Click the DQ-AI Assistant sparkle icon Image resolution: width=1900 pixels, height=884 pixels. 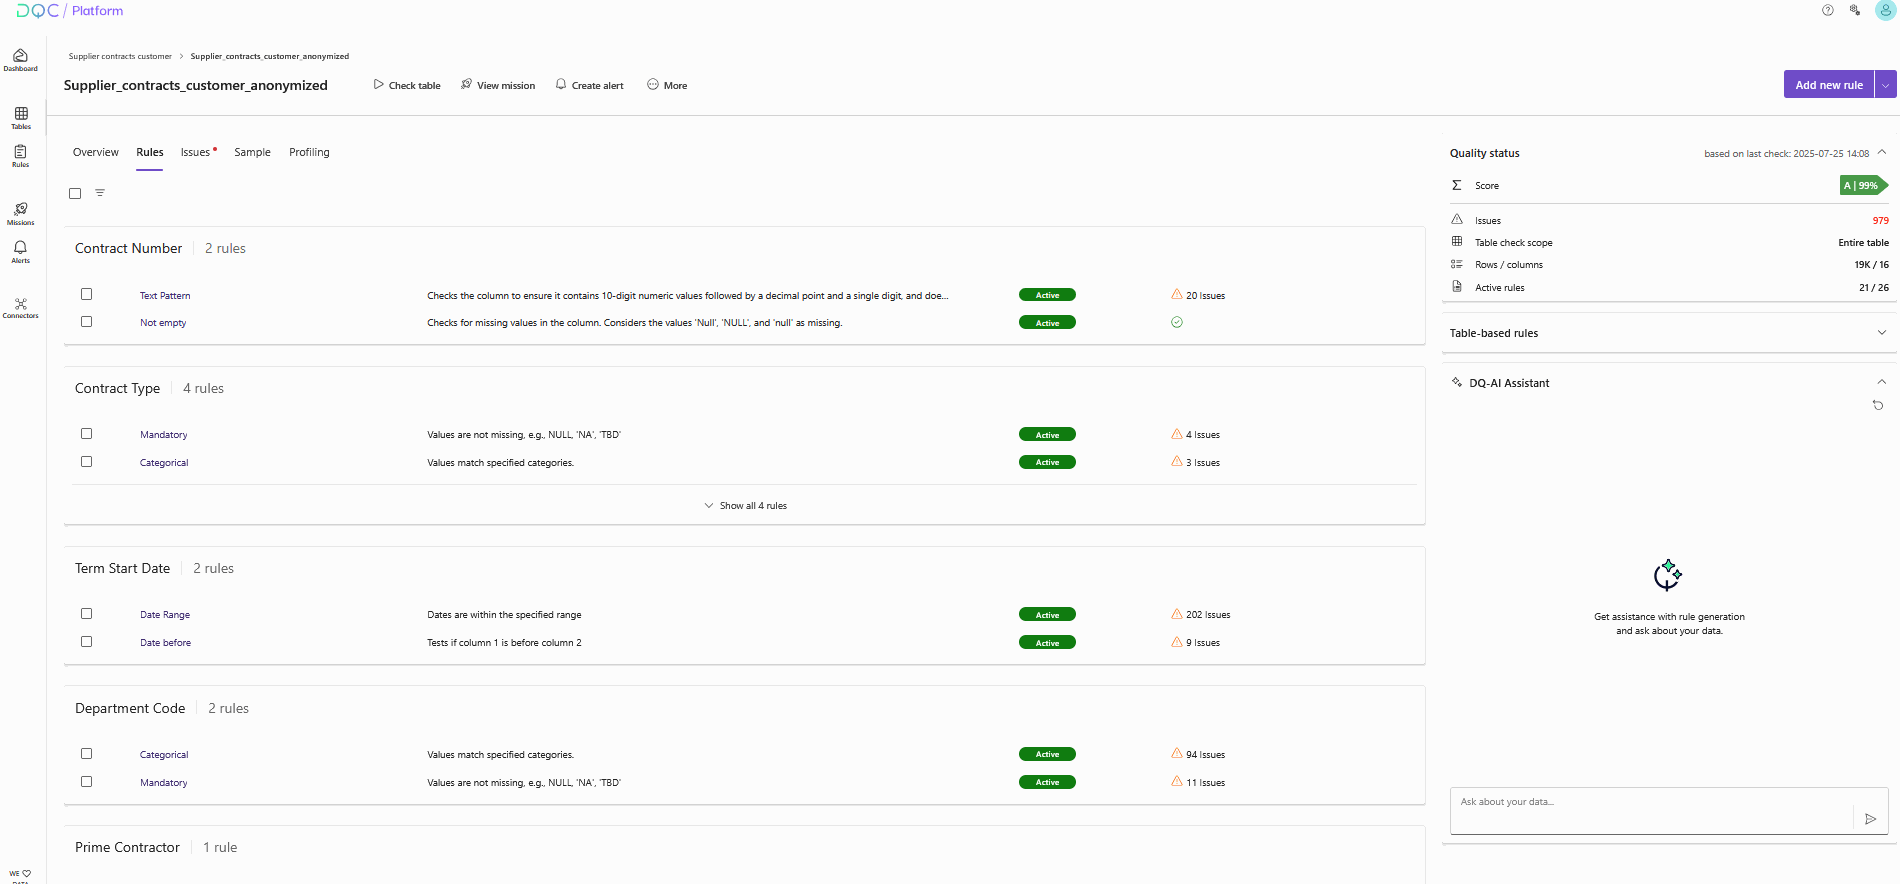1457,382
